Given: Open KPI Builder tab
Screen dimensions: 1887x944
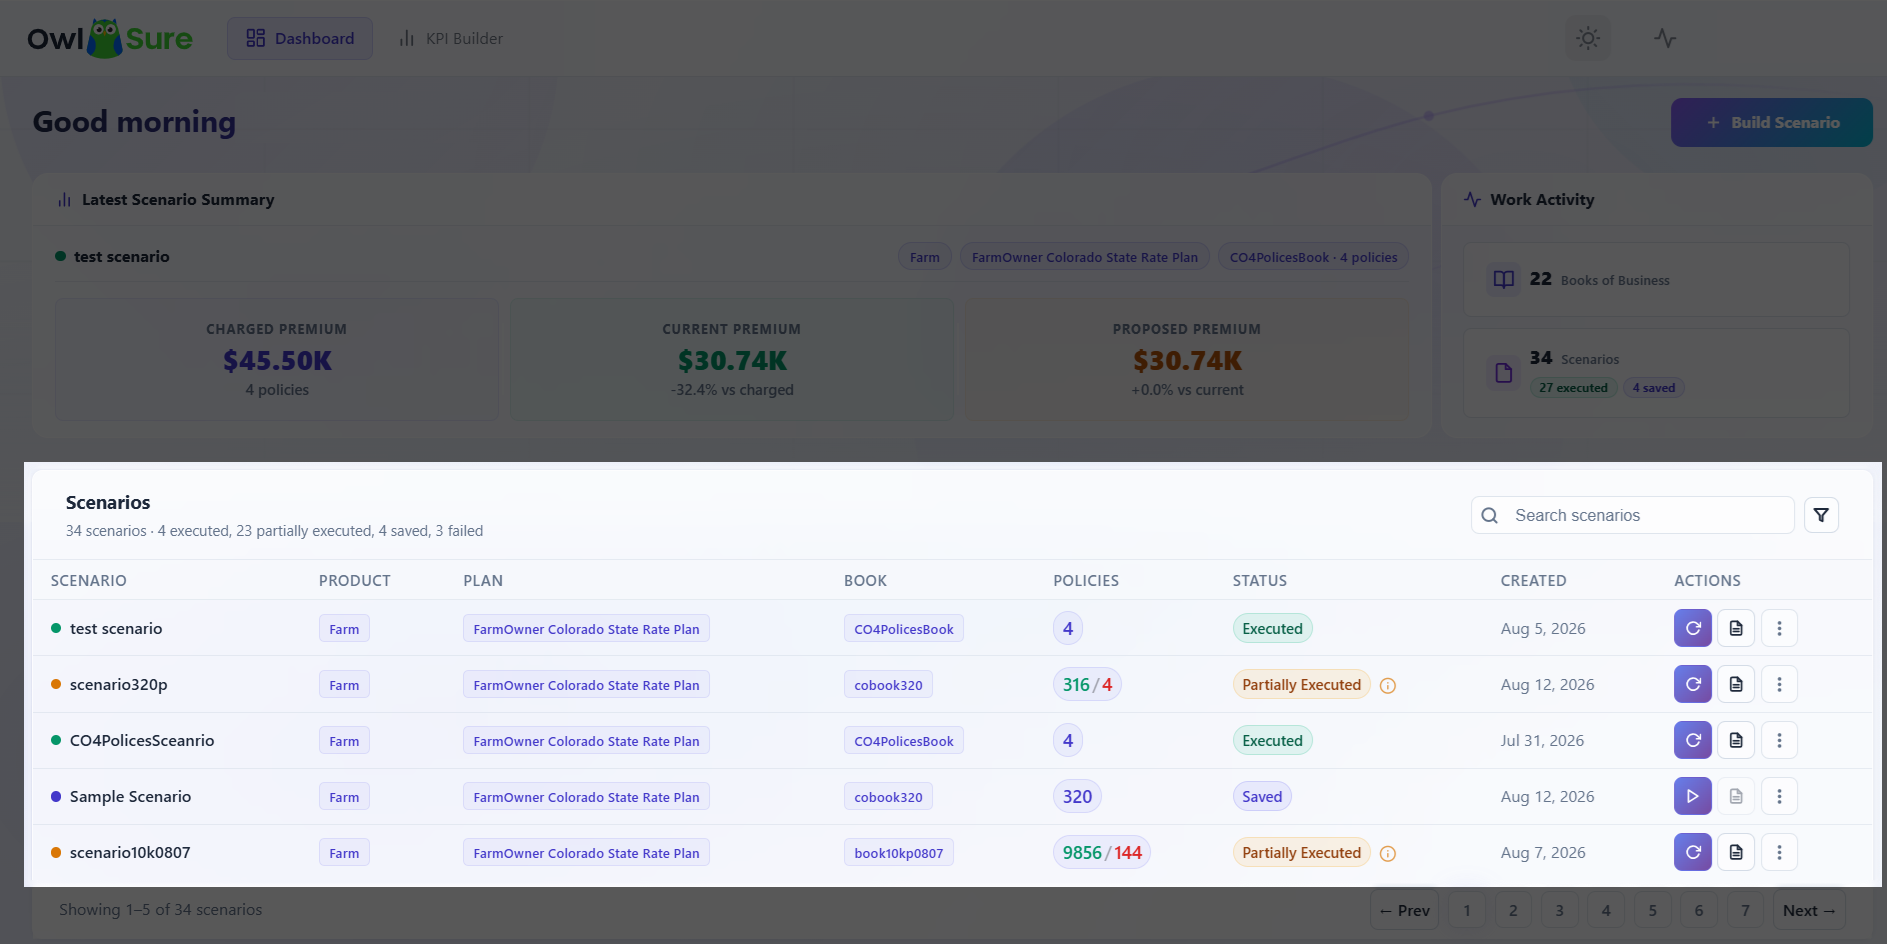Looking at the screenshot, I should [451, 38].
